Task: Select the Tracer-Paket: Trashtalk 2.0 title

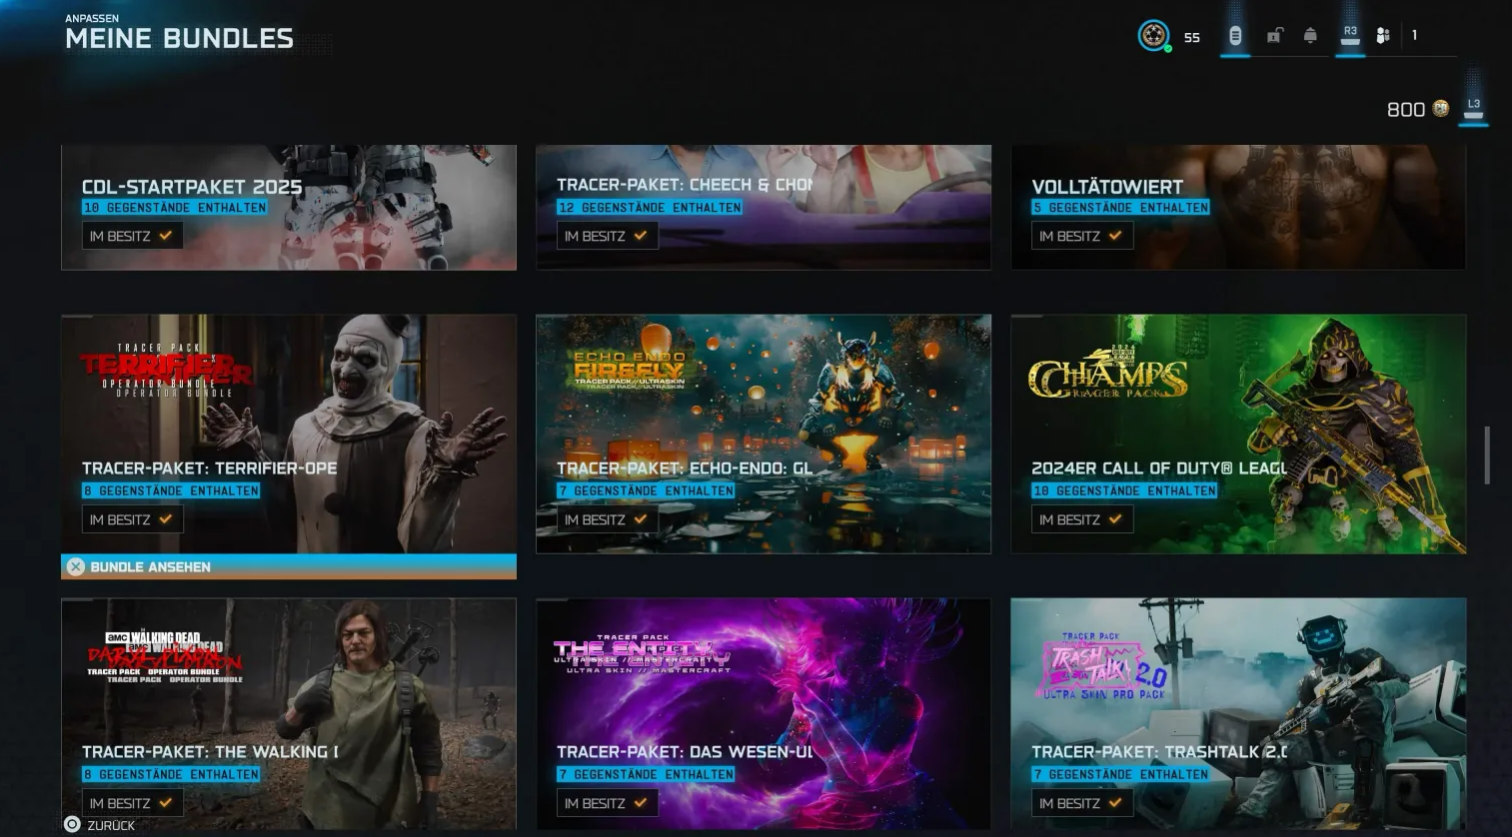Action: (1159, 752)
